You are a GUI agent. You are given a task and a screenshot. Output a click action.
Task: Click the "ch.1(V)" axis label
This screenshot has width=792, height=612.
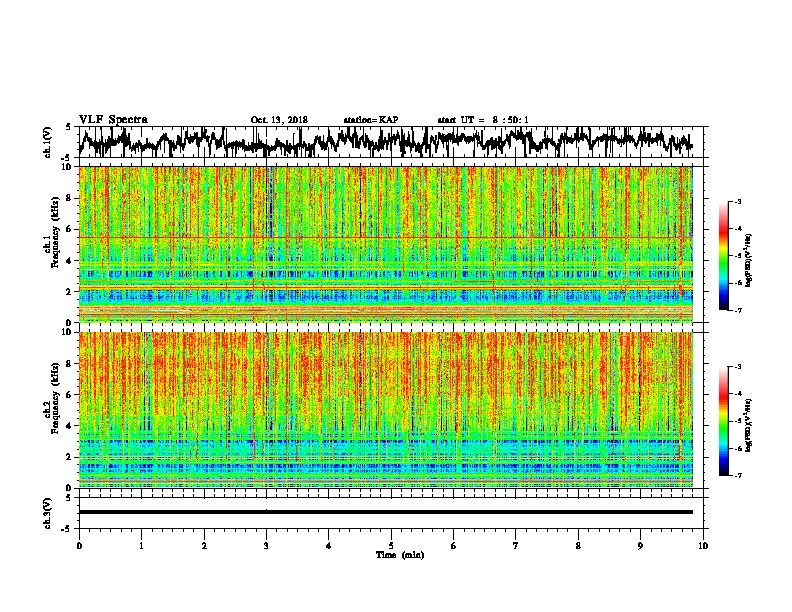point(48,142)
